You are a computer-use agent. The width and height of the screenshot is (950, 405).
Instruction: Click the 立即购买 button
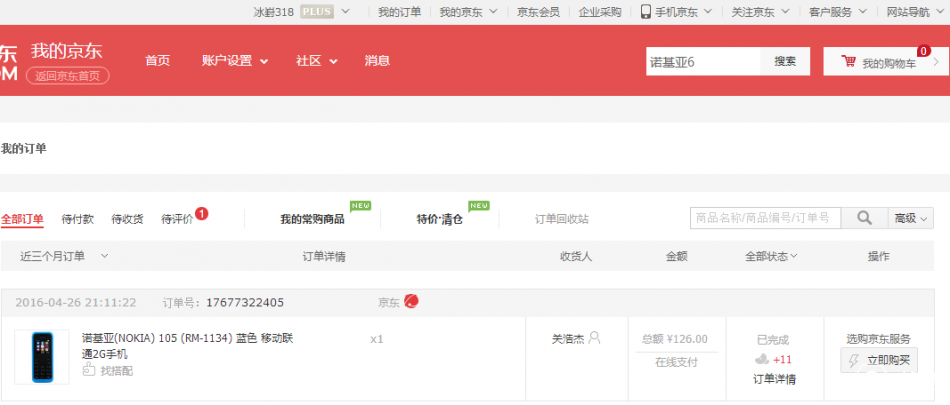pos(879,360)
